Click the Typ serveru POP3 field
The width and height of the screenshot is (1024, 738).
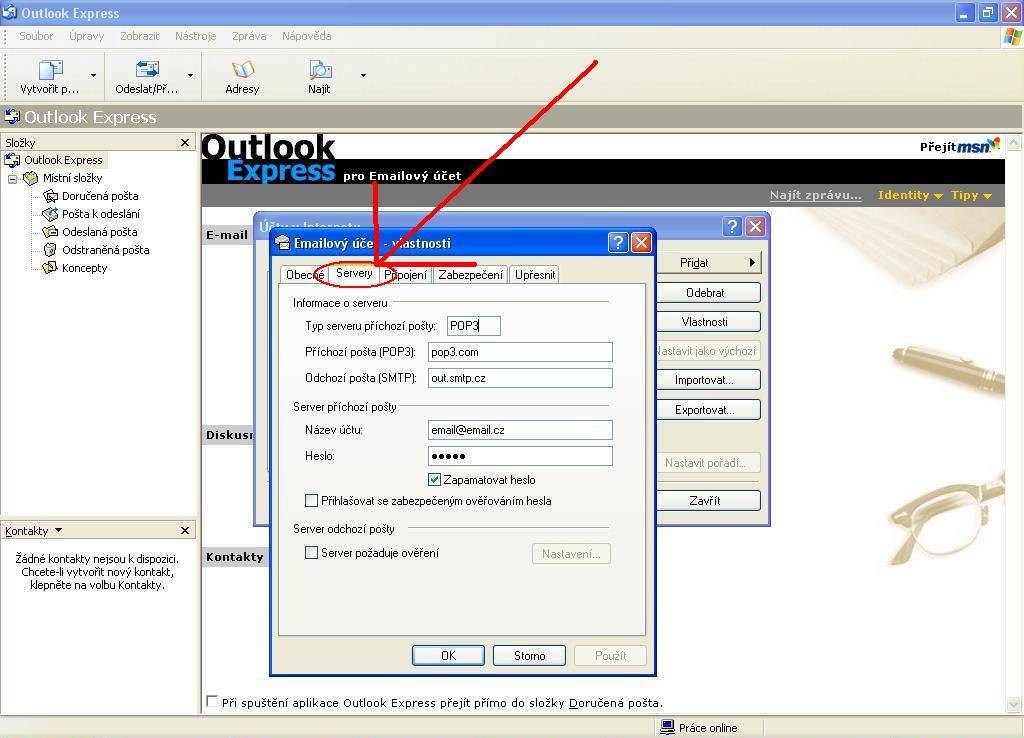[473, 326]
